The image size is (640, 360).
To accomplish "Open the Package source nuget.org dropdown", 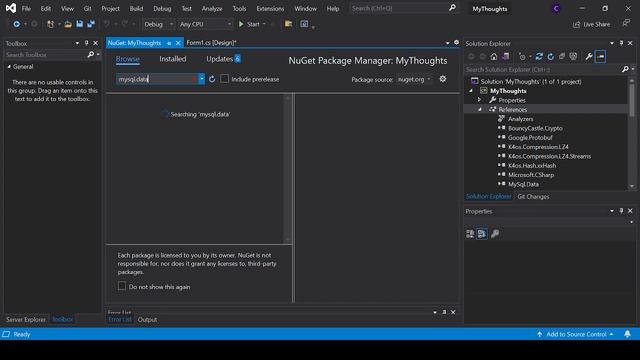I will 414,79.
